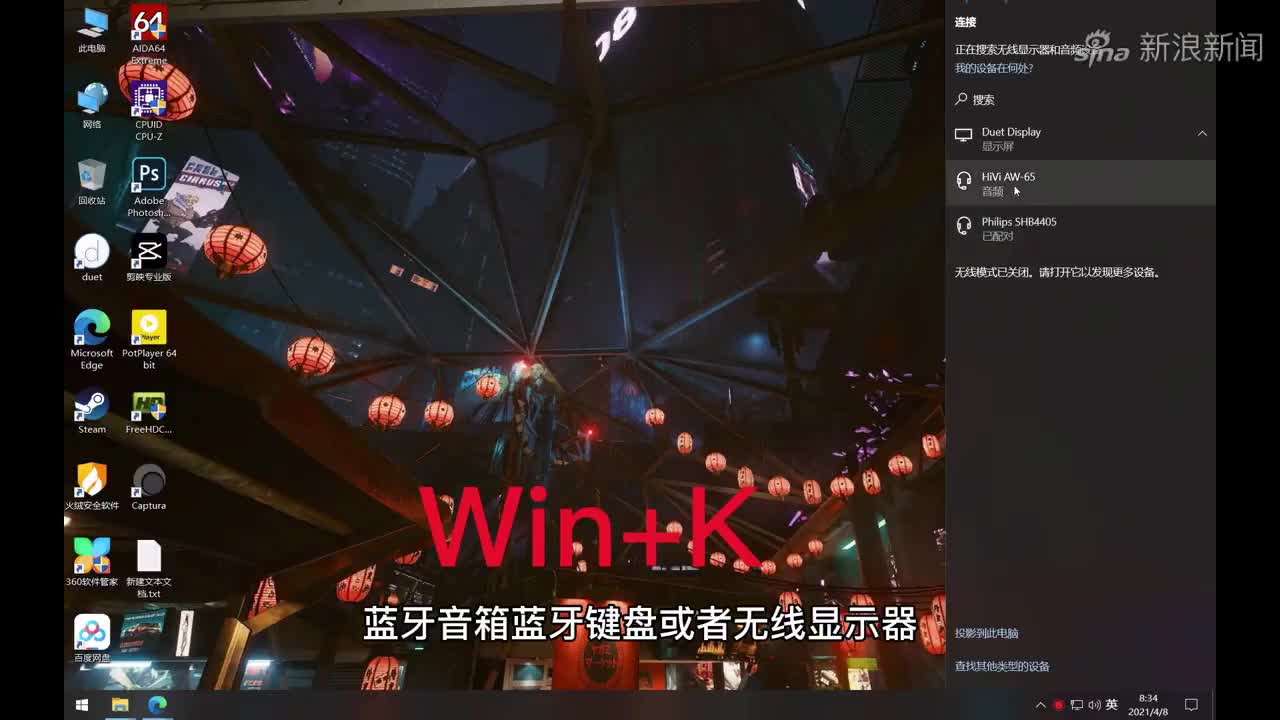The height and width of the screenshot is (720, 1280).
Task: Select the 剪映专业版 desktop shortcut
Action: pyautogui.click(x=149, y=258)
